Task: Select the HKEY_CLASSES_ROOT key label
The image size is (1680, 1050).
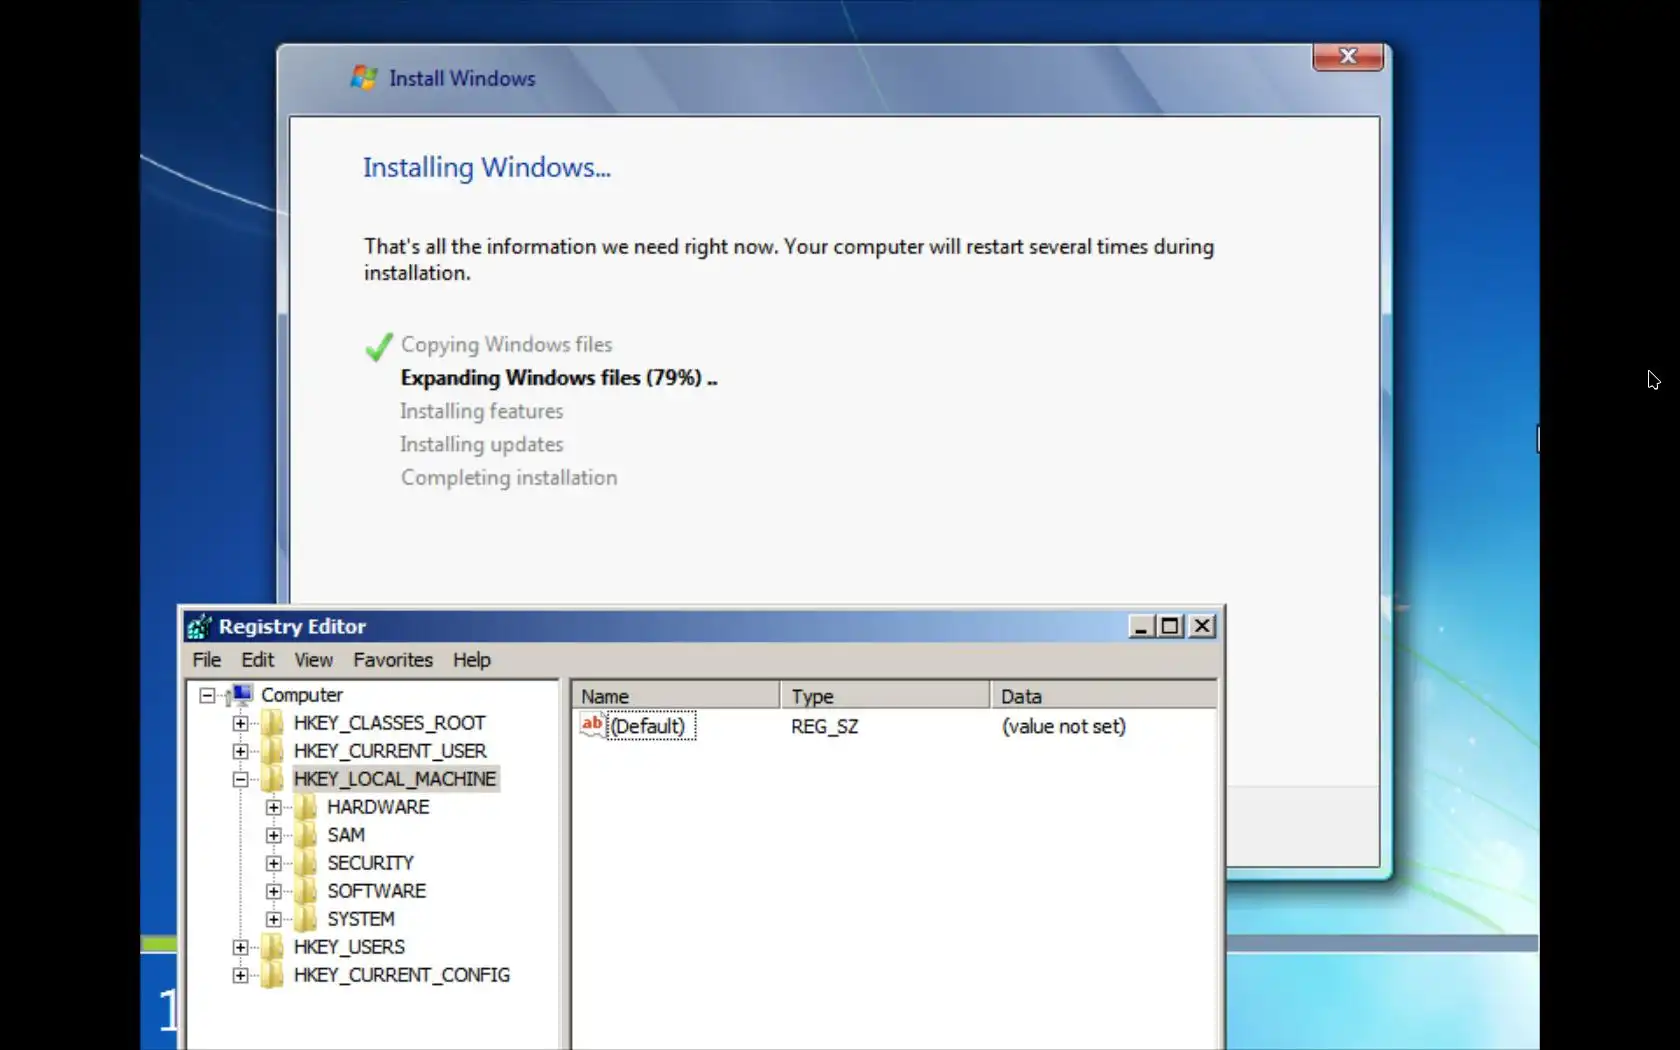Action: tap(389, 723)
